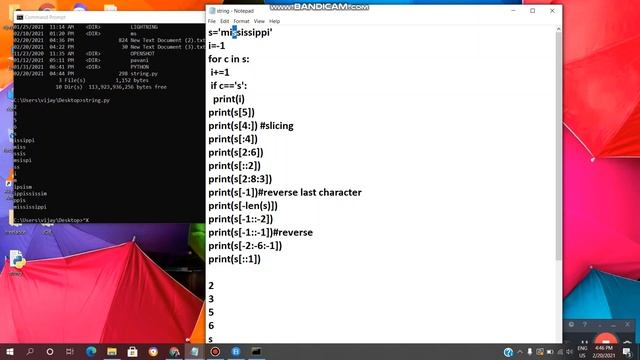Click the line print(s[2:6])
This screenshot has width=640, height=360.
coord(236,152)
